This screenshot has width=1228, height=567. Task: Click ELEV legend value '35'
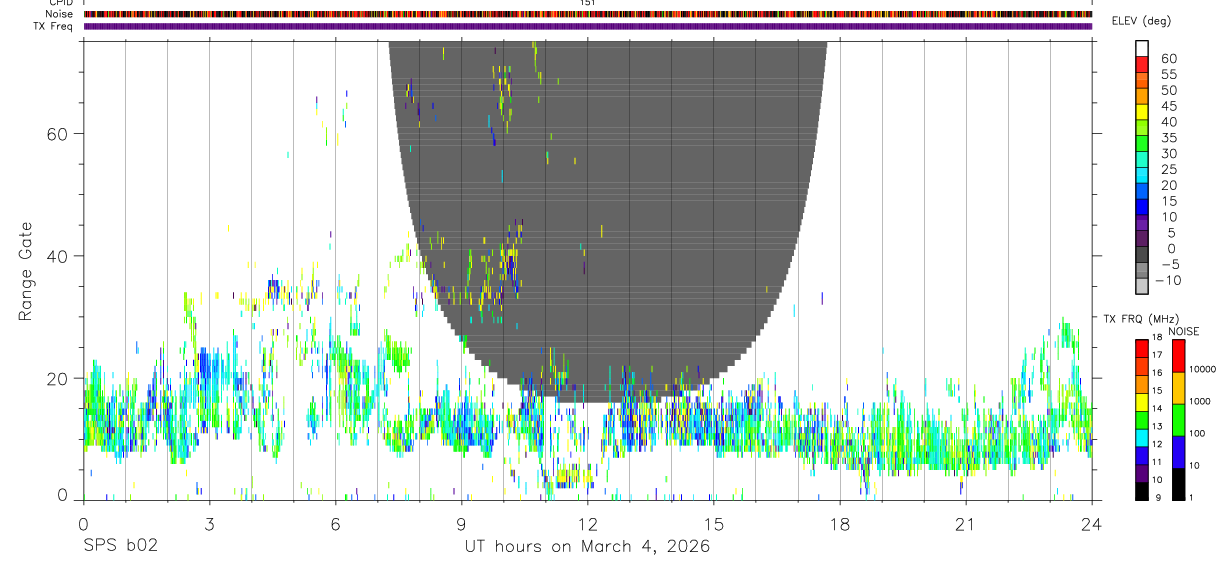(1168, 138)
